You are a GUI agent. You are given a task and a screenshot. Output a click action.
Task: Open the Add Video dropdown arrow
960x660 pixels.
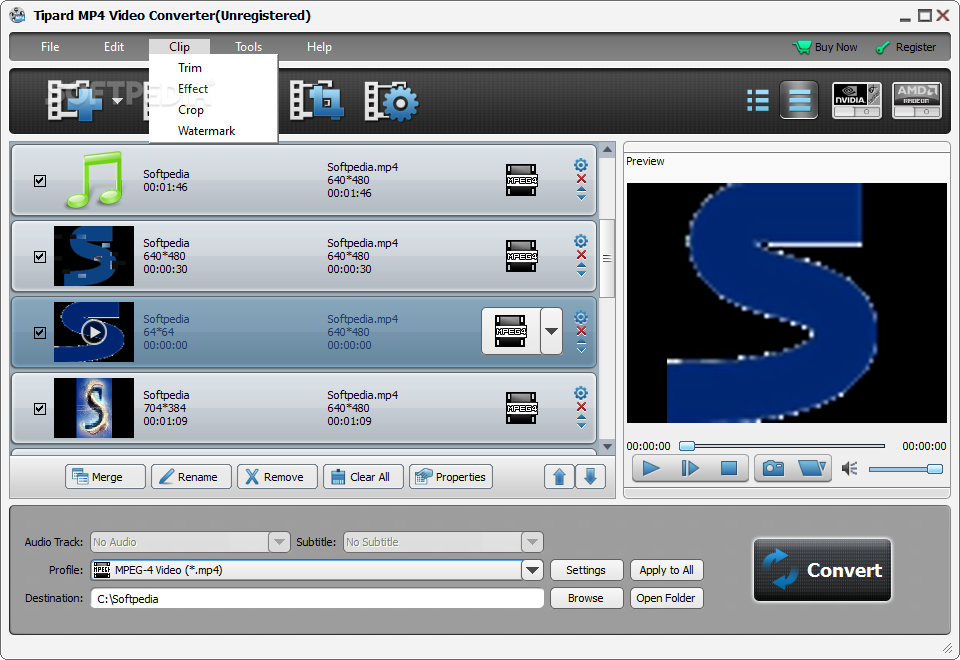[x=118, y=101]
